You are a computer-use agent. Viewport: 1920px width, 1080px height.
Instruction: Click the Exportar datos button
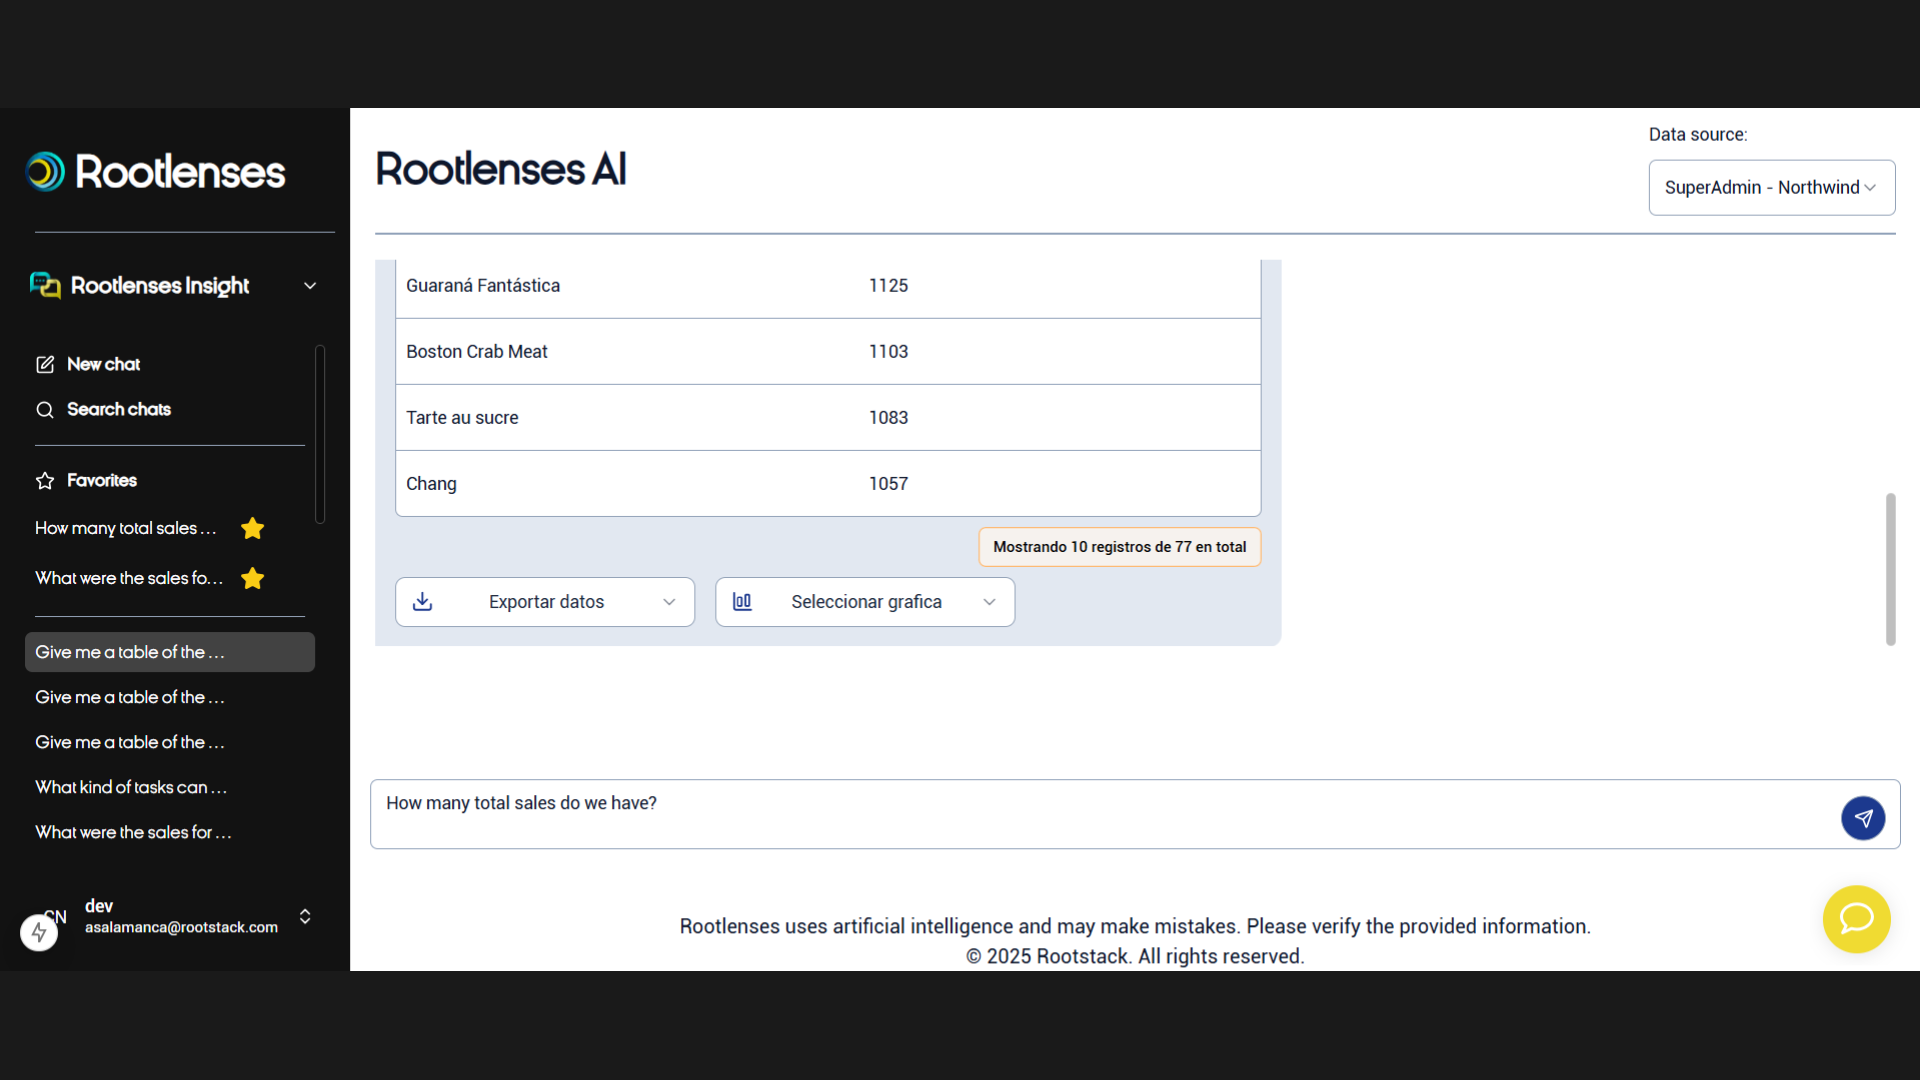[546, 601]
